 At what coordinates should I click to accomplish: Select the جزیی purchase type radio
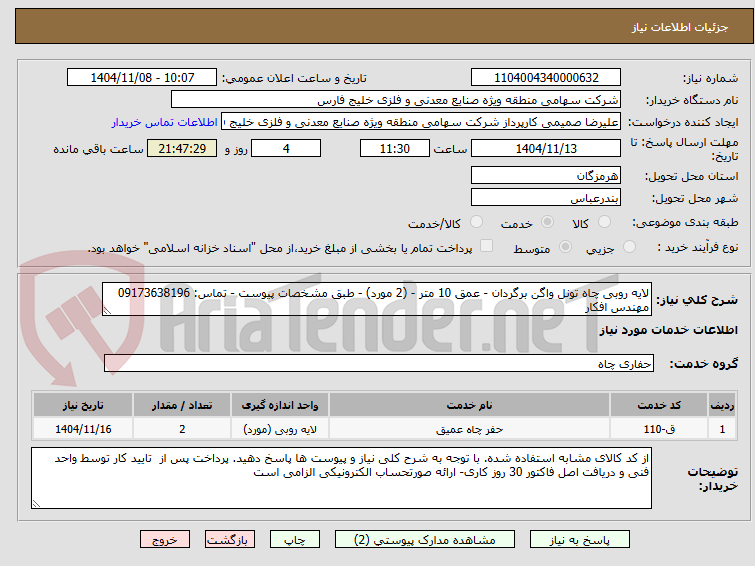(x=629, y=247)
